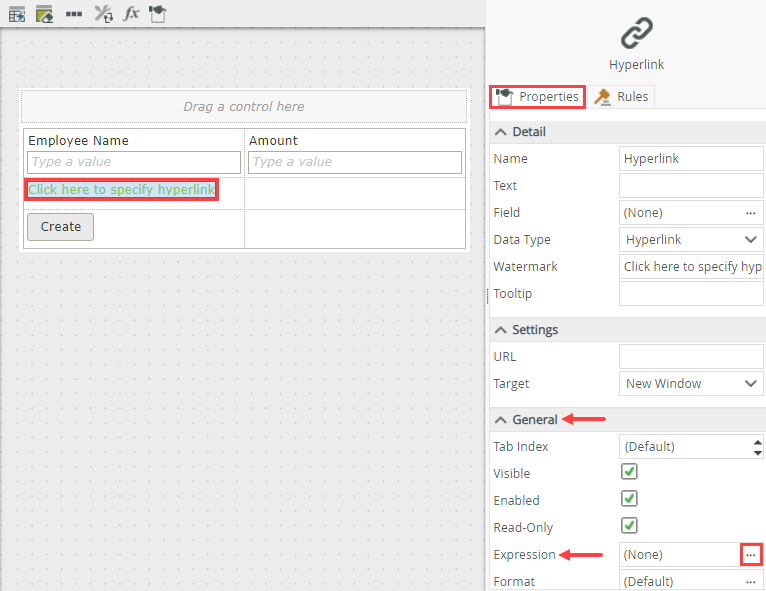The image size is (766, 591).
Task: Click the URL property field
Action: coord(691,357)
